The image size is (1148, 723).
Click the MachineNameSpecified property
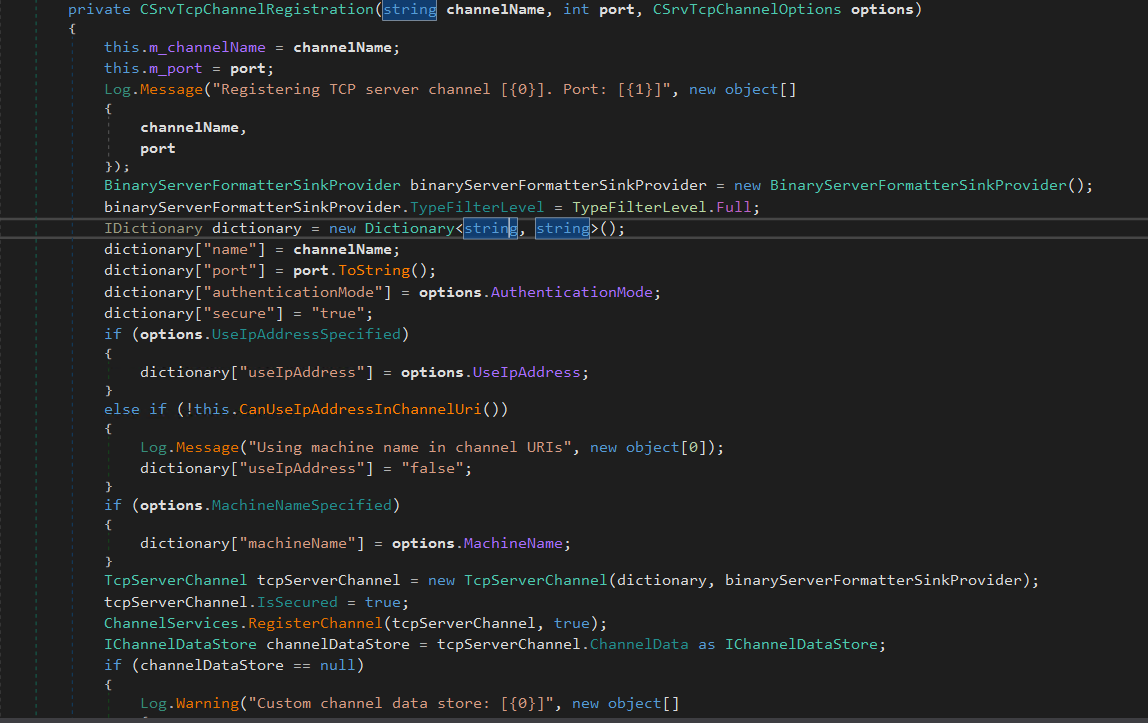301,505
